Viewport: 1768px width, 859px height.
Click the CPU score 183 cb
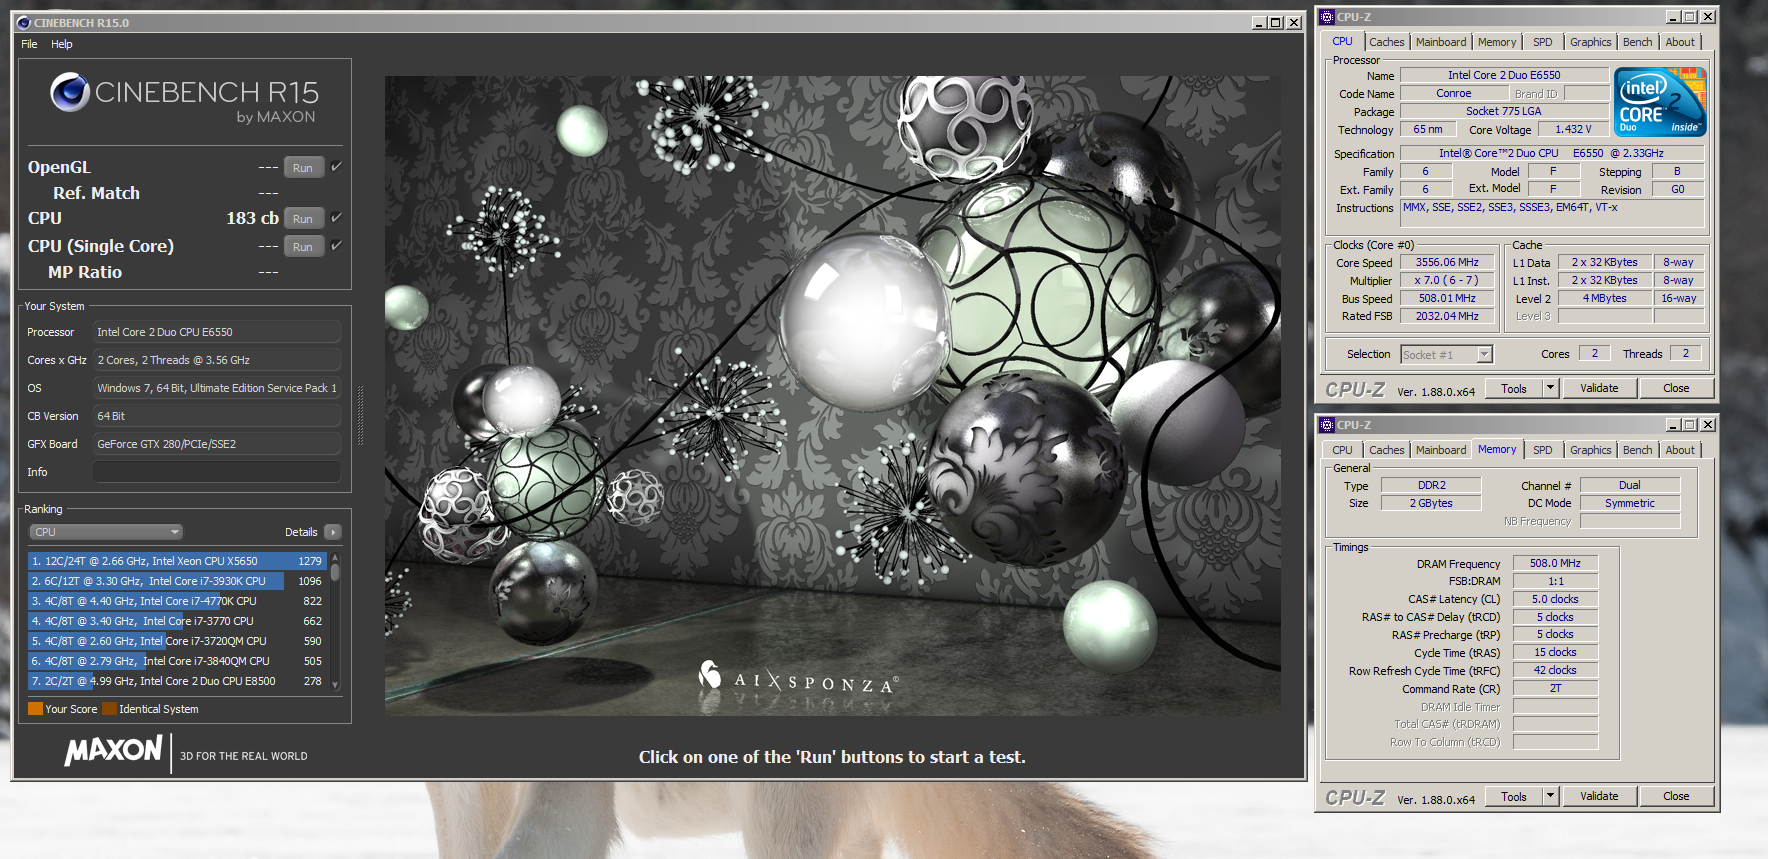(x=253, y=218)
